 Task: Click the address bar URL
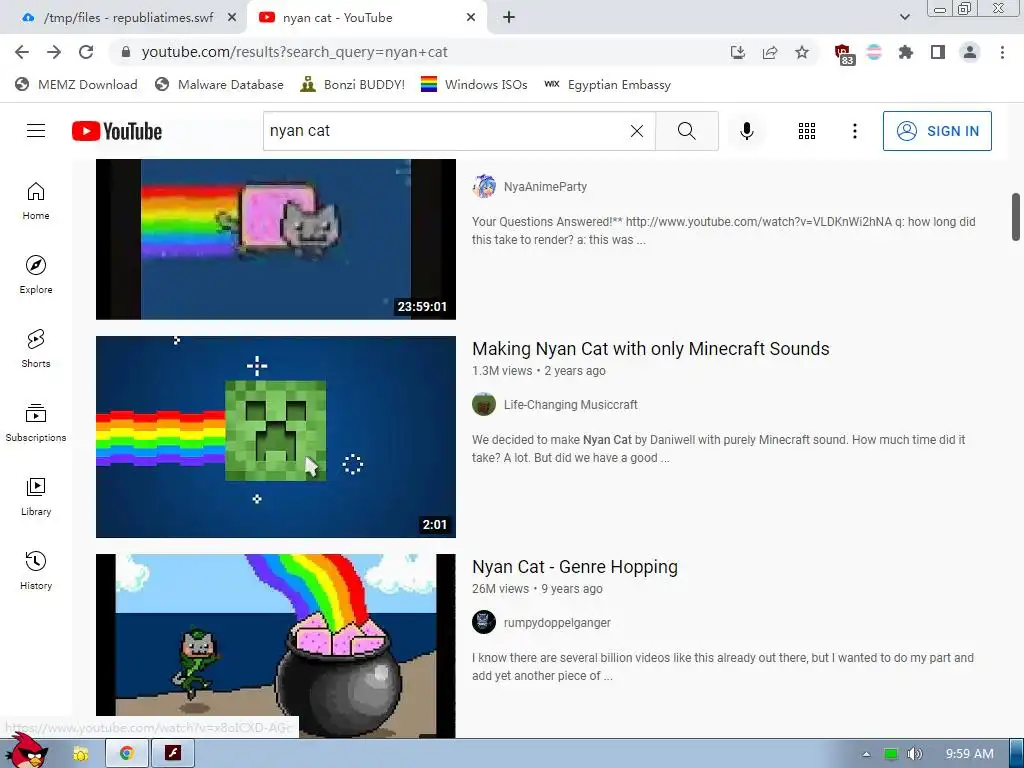pos(295,52)
